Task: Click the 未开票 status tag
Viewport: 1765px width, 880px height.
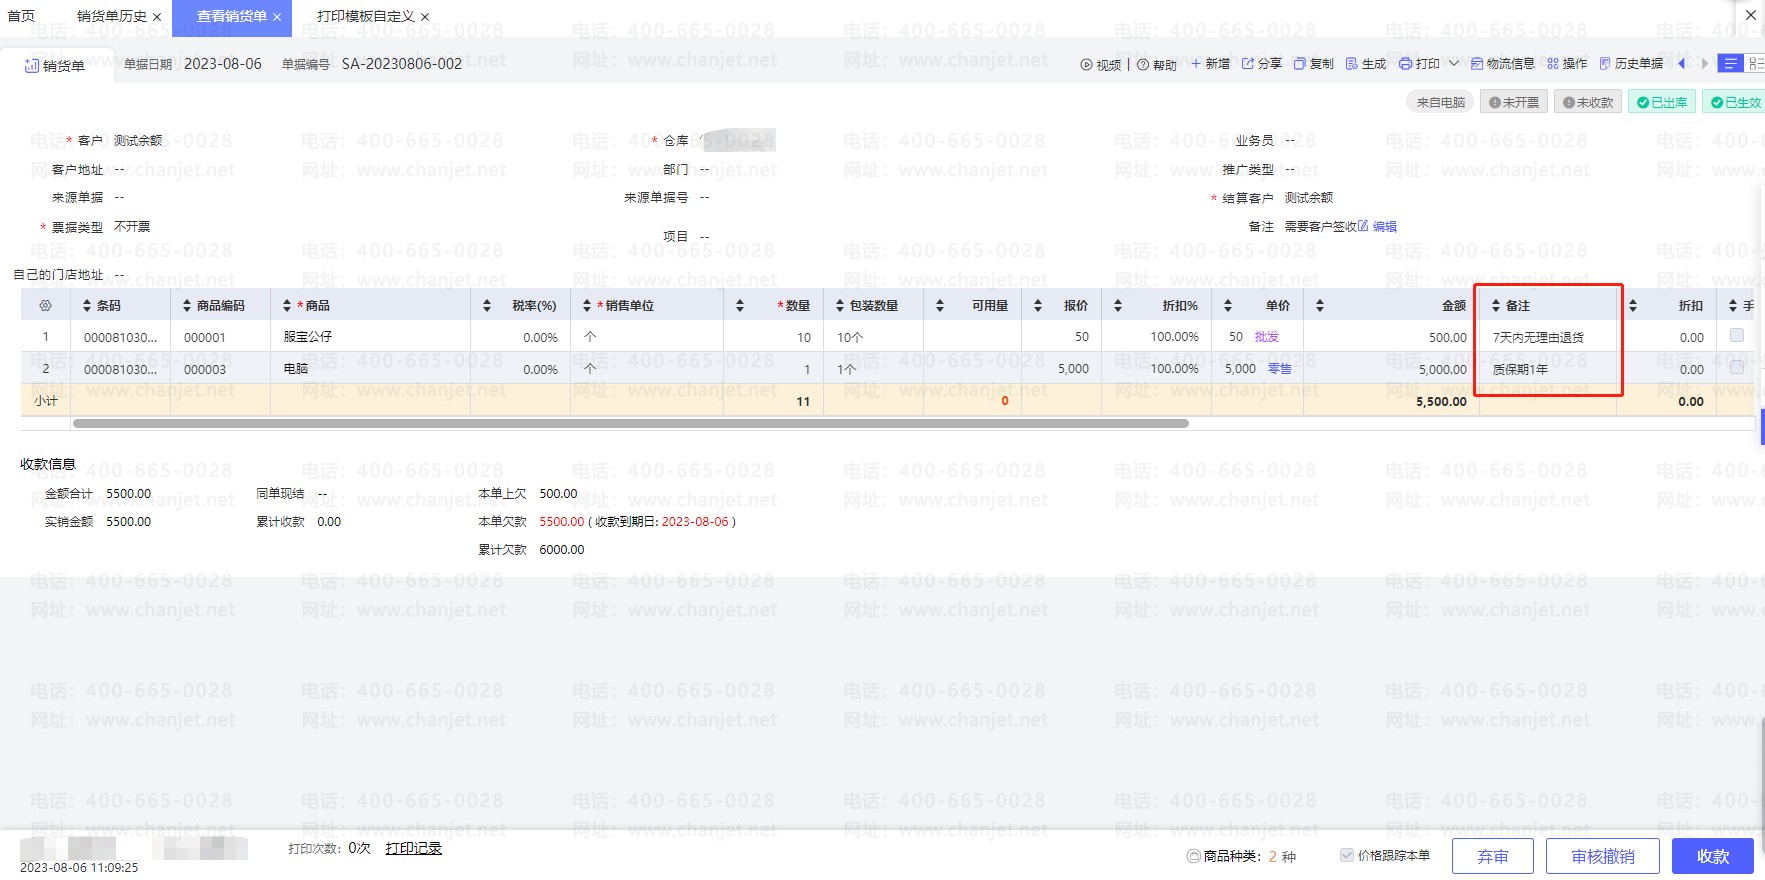Action: 1514,102
